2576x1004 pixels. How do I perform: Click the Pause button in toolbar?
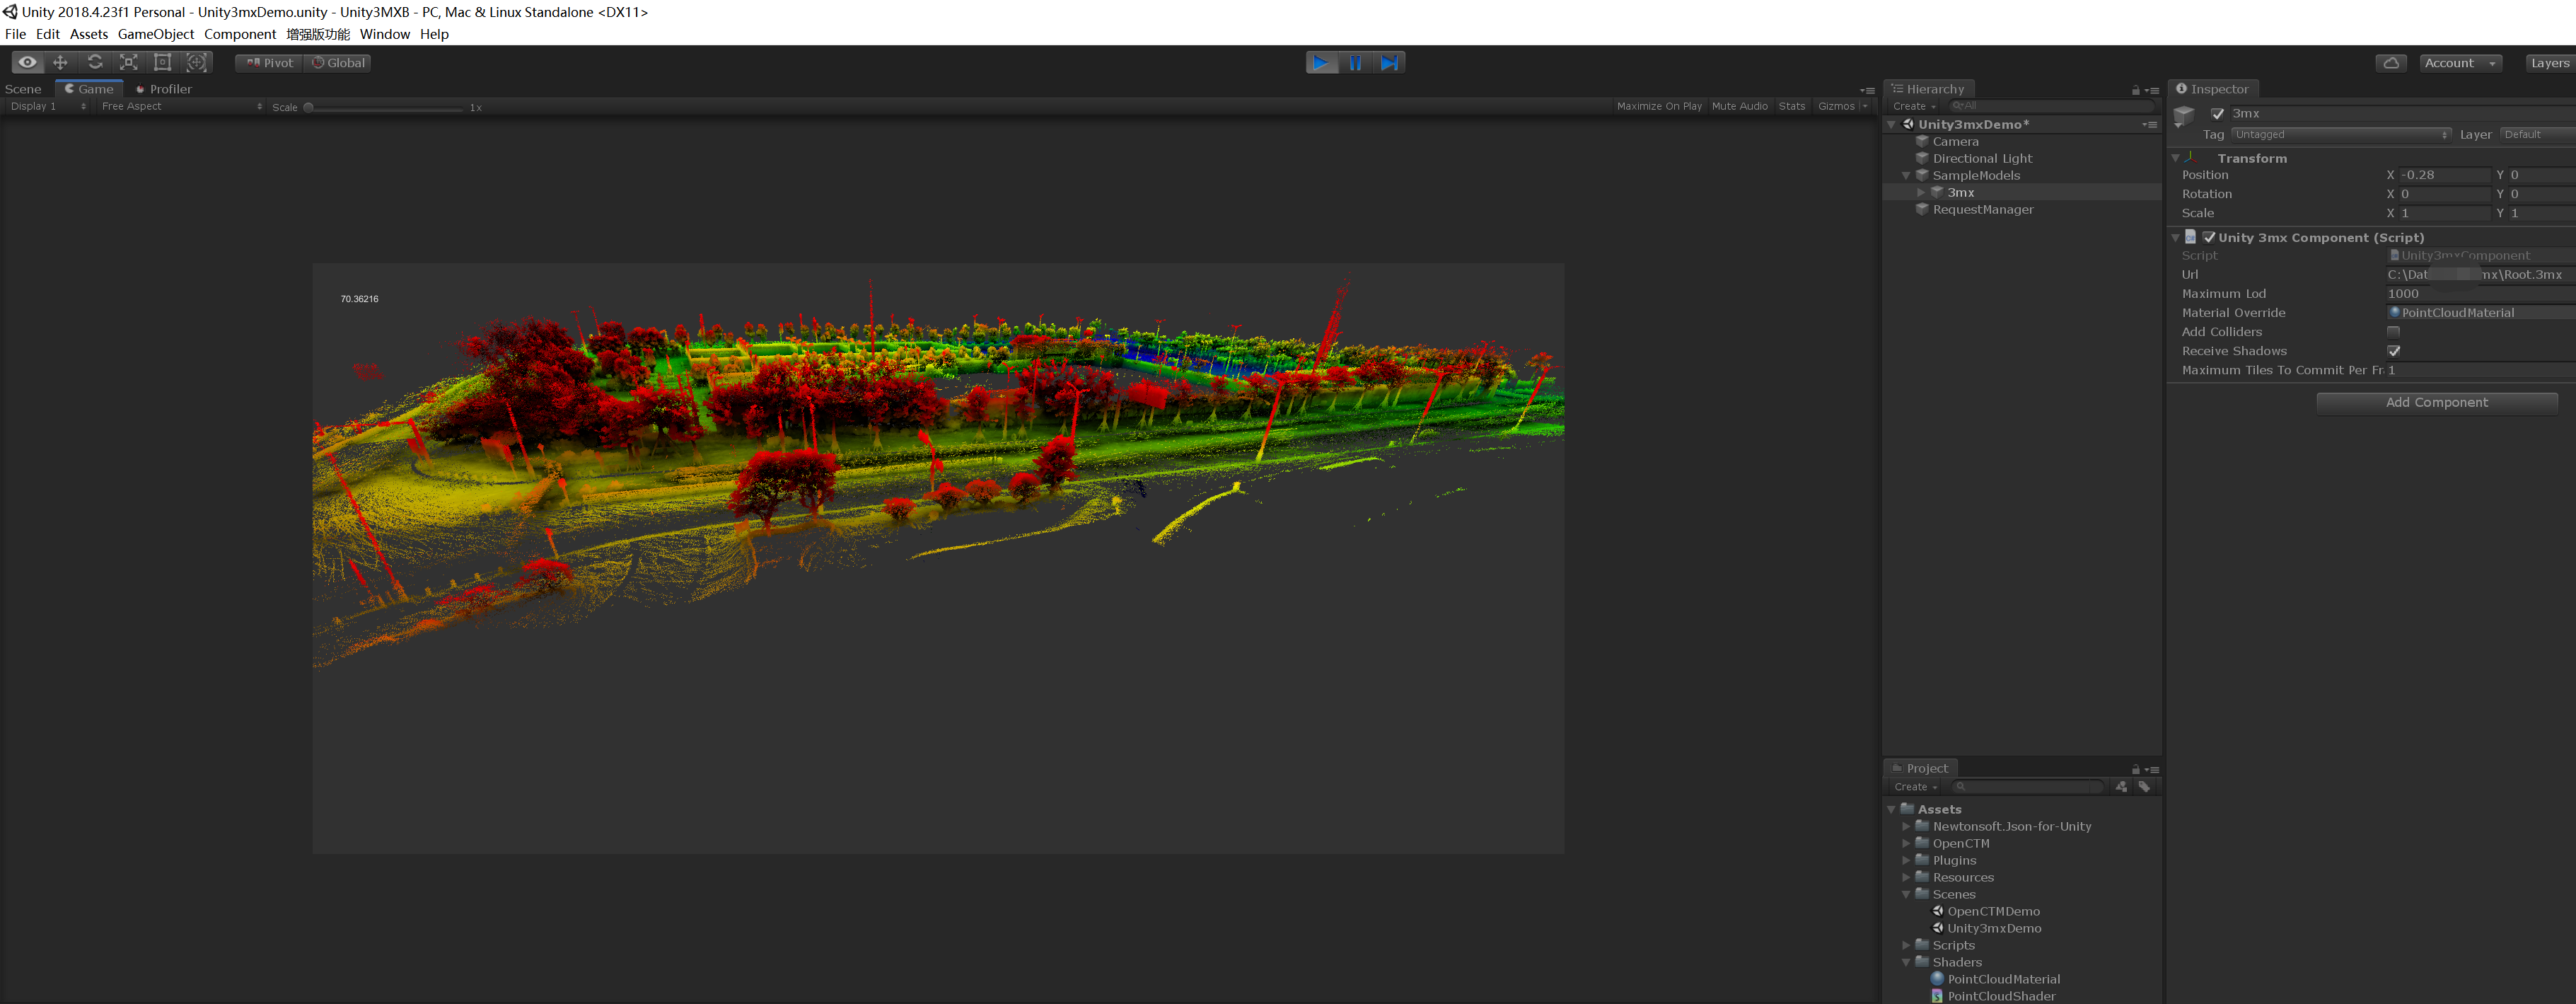1355,62
